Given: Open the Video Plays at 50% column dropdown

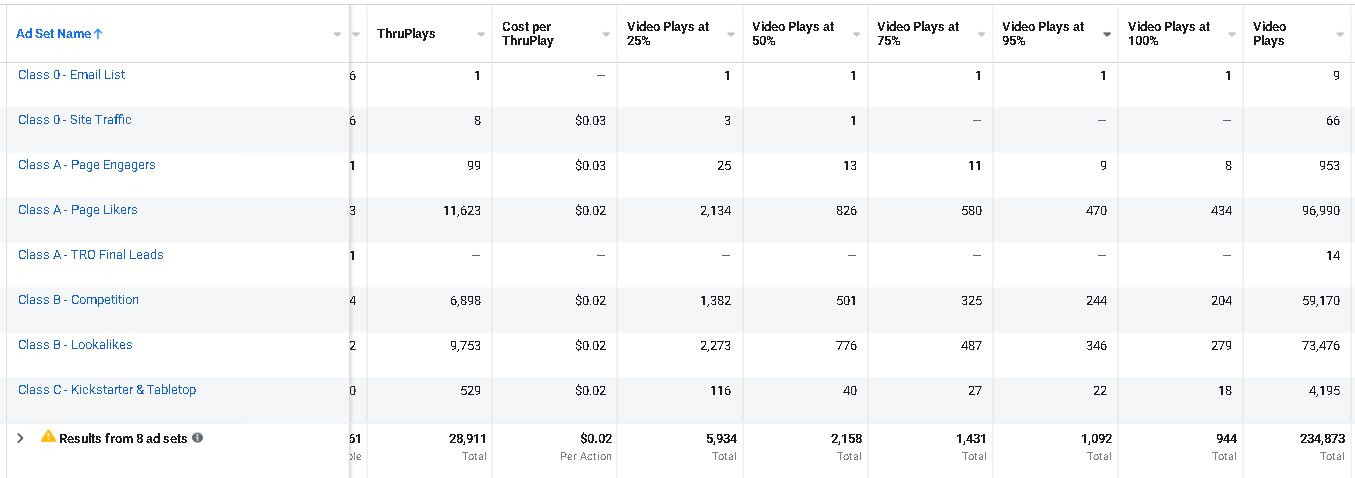Looking at the screenshot, I should [856, 34].
